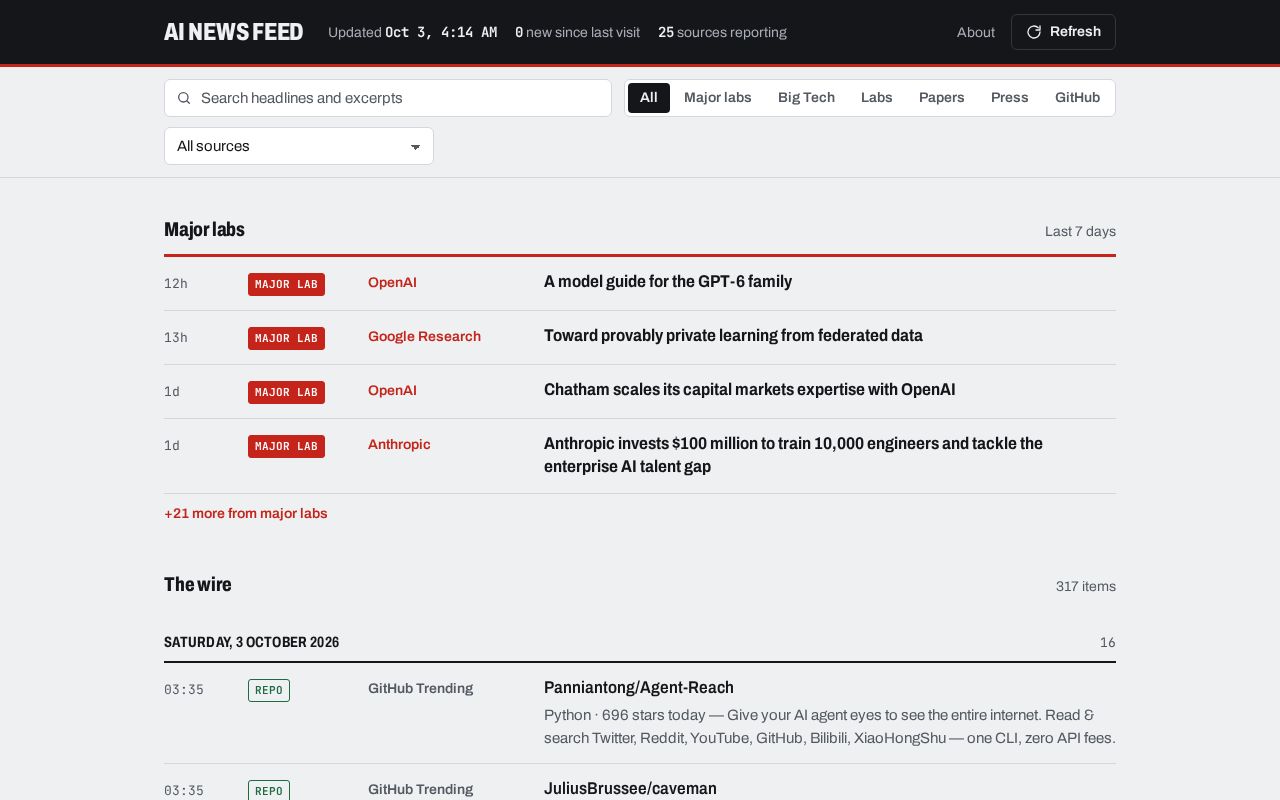Click the '13h' timestamp
1280x800 pixels.
tap(176, 338)
